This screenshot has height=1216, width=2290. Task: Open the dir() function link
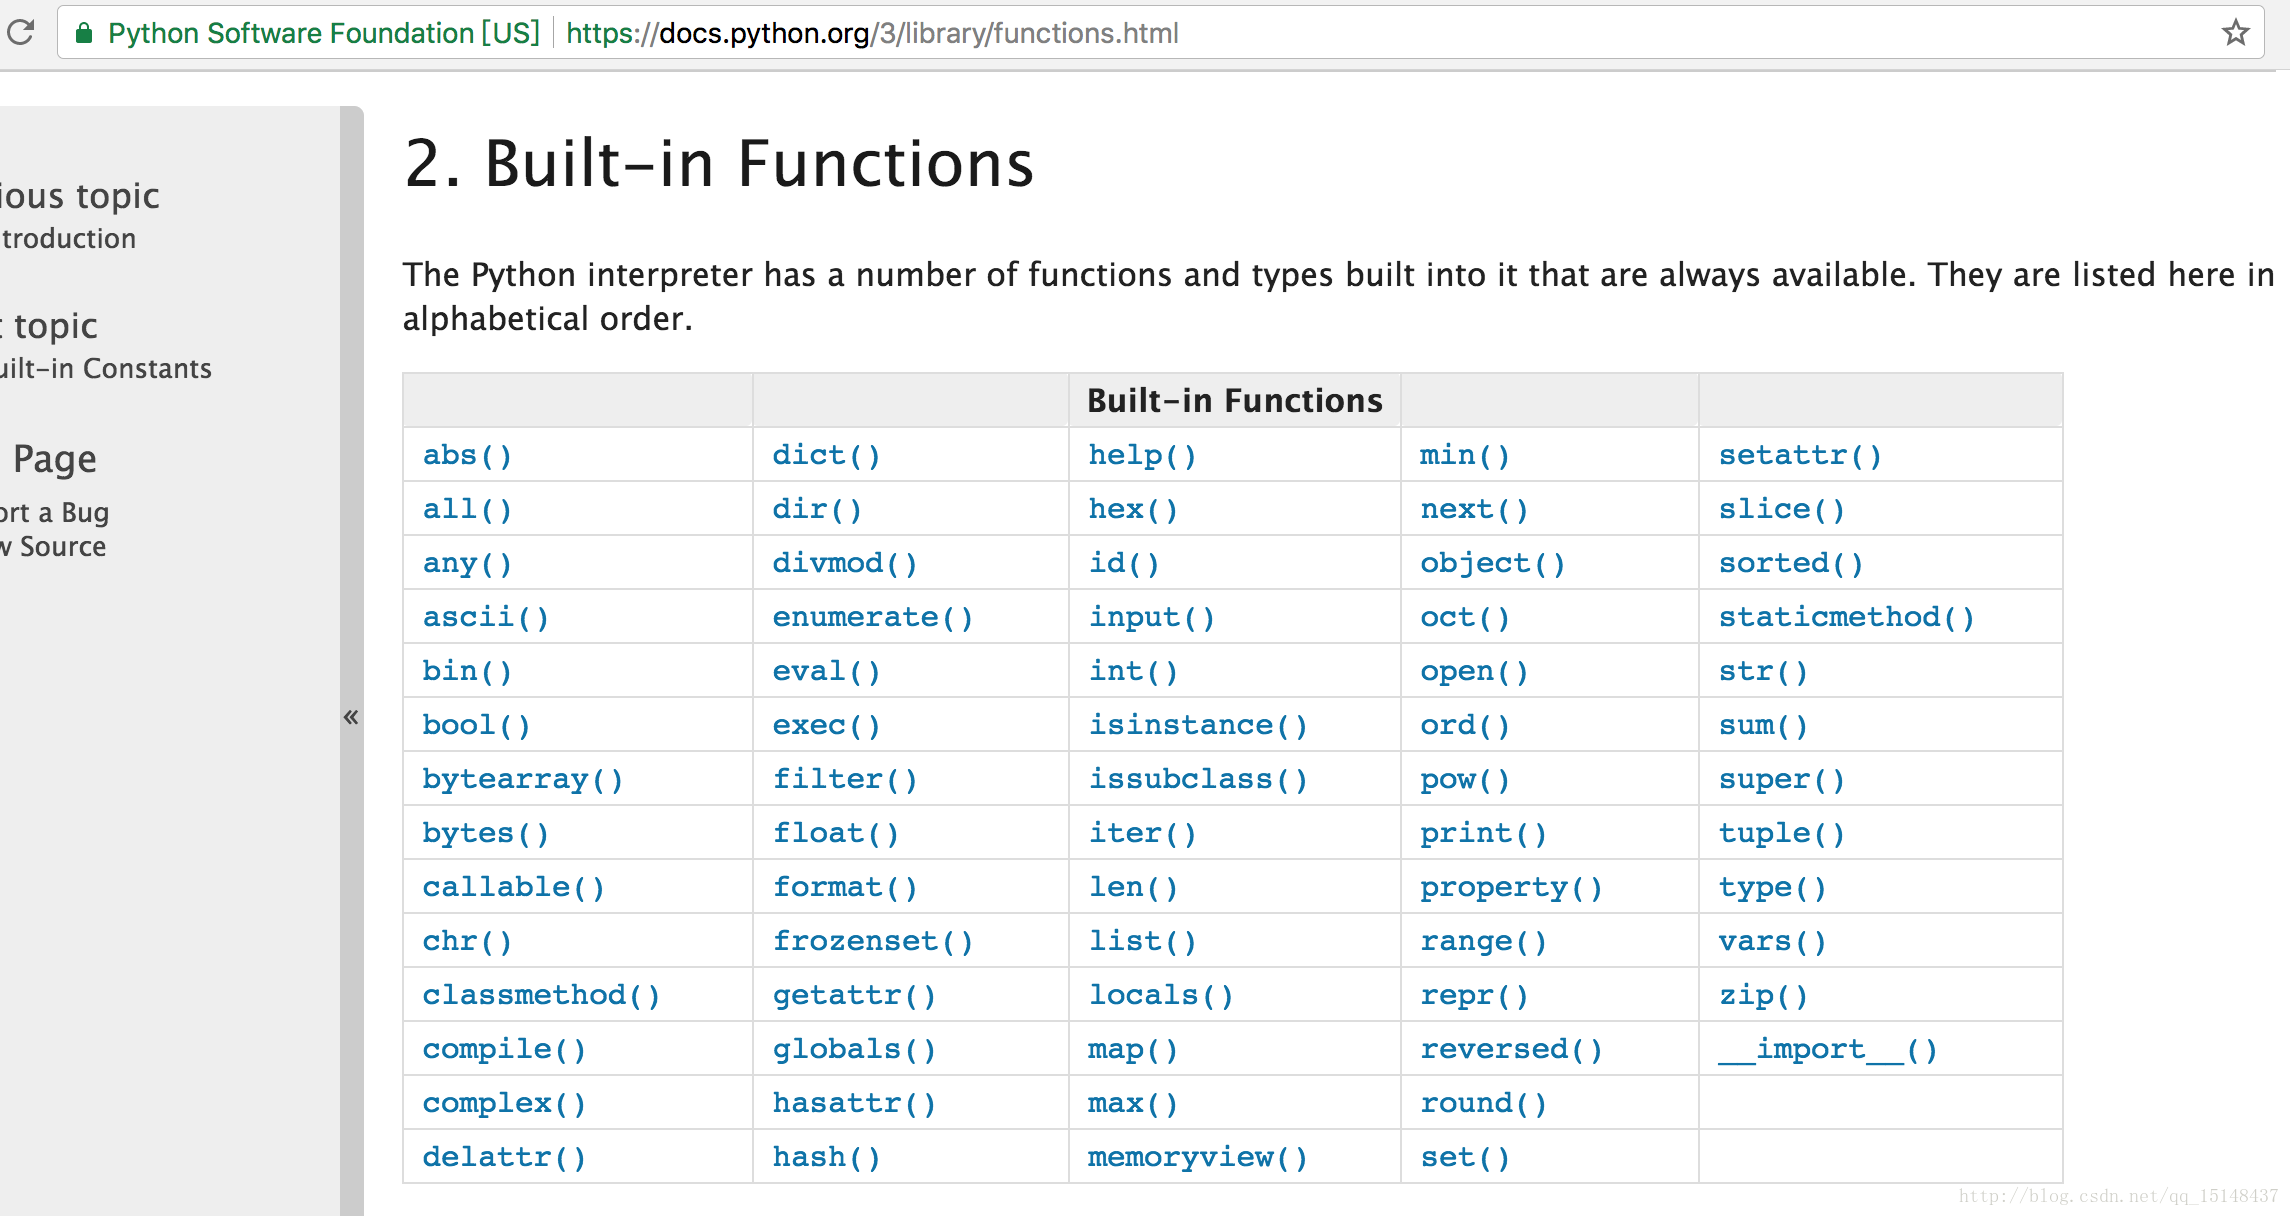[817, 510]
